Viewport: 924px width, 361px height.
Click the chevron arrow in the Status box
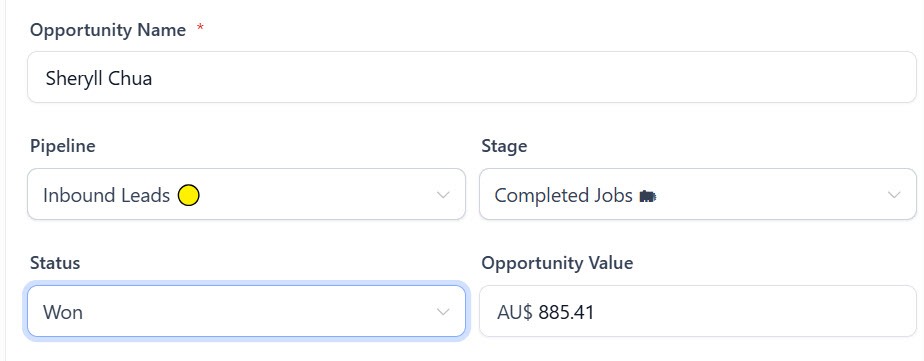coord(443,312)
